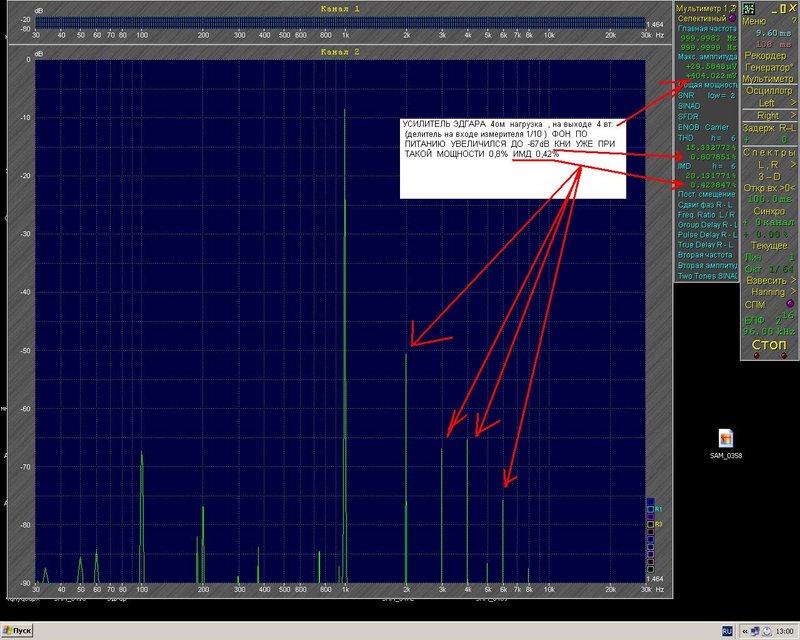
Task: Open the Меню menu
Action: (x=754, y=21)
